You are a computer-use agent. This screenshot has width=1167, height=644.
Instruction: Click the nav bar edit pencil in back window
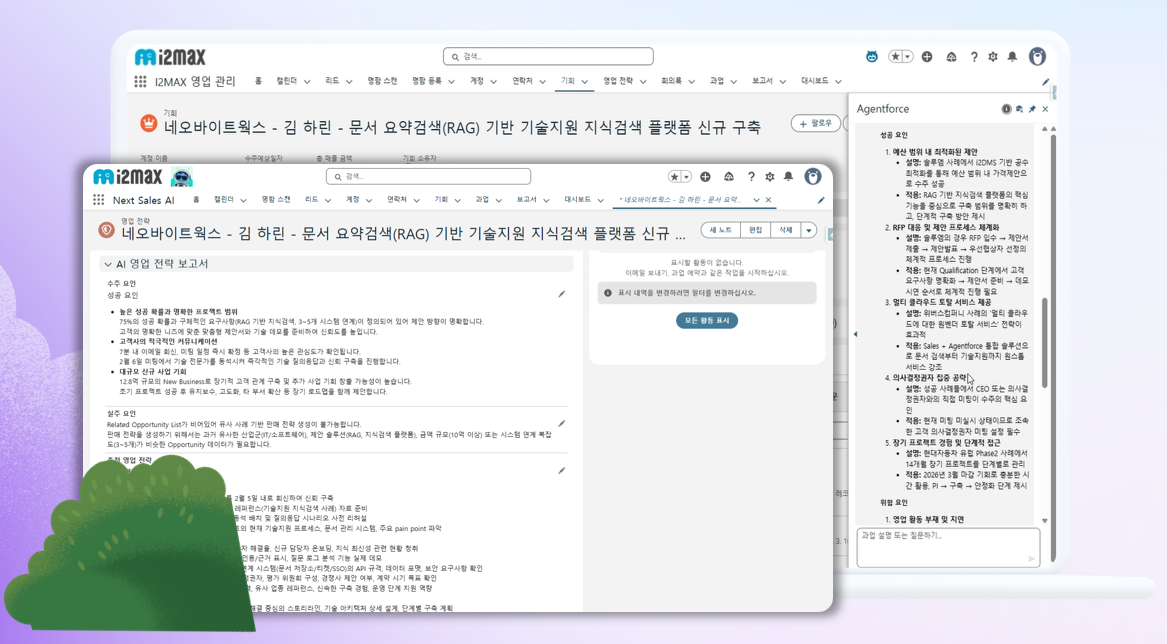(x=1045, y=82)
